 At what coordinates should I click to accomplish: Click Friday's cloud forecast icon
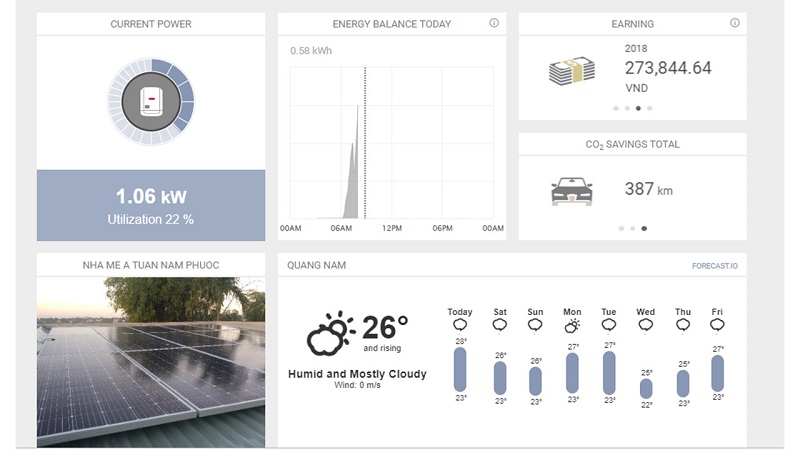[717, 326]
